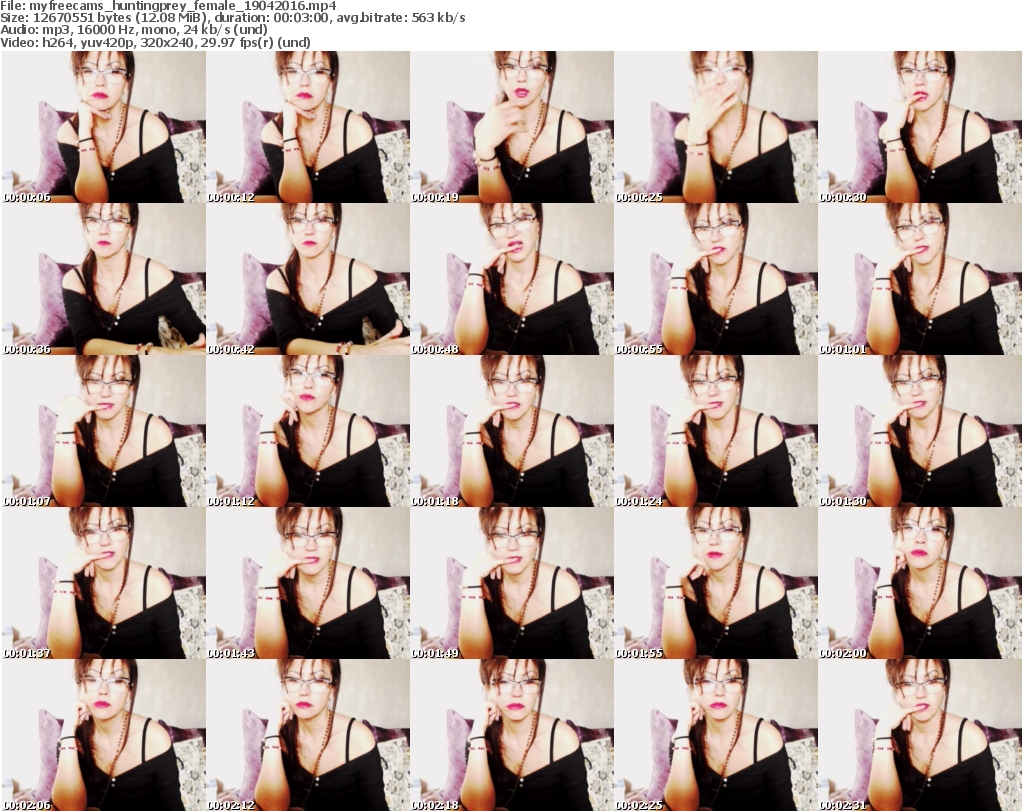Select the frame timestamped 00:02:00
Image resolution: width=1024 pixels, height=811 pixels.
pos(920,583)
